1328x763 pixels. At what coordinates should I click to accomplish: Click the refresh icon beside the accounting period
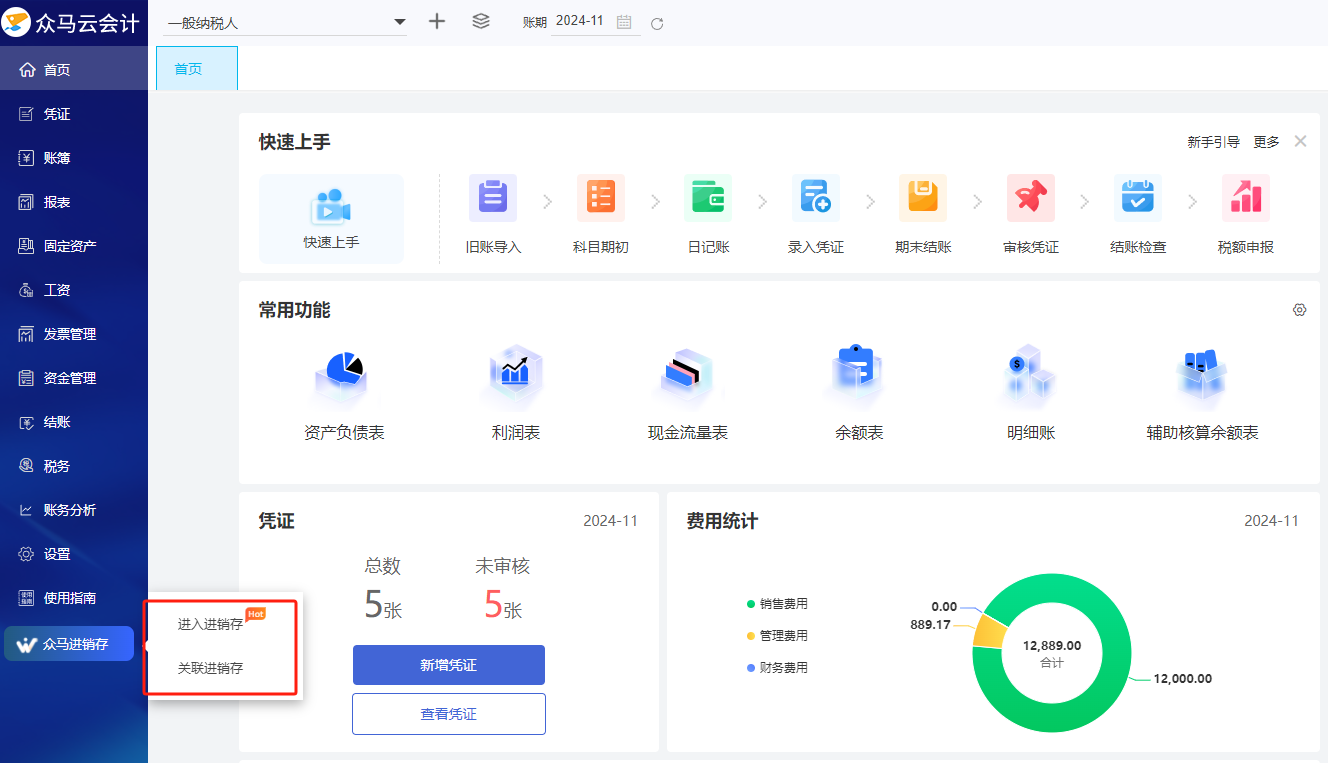657,23
